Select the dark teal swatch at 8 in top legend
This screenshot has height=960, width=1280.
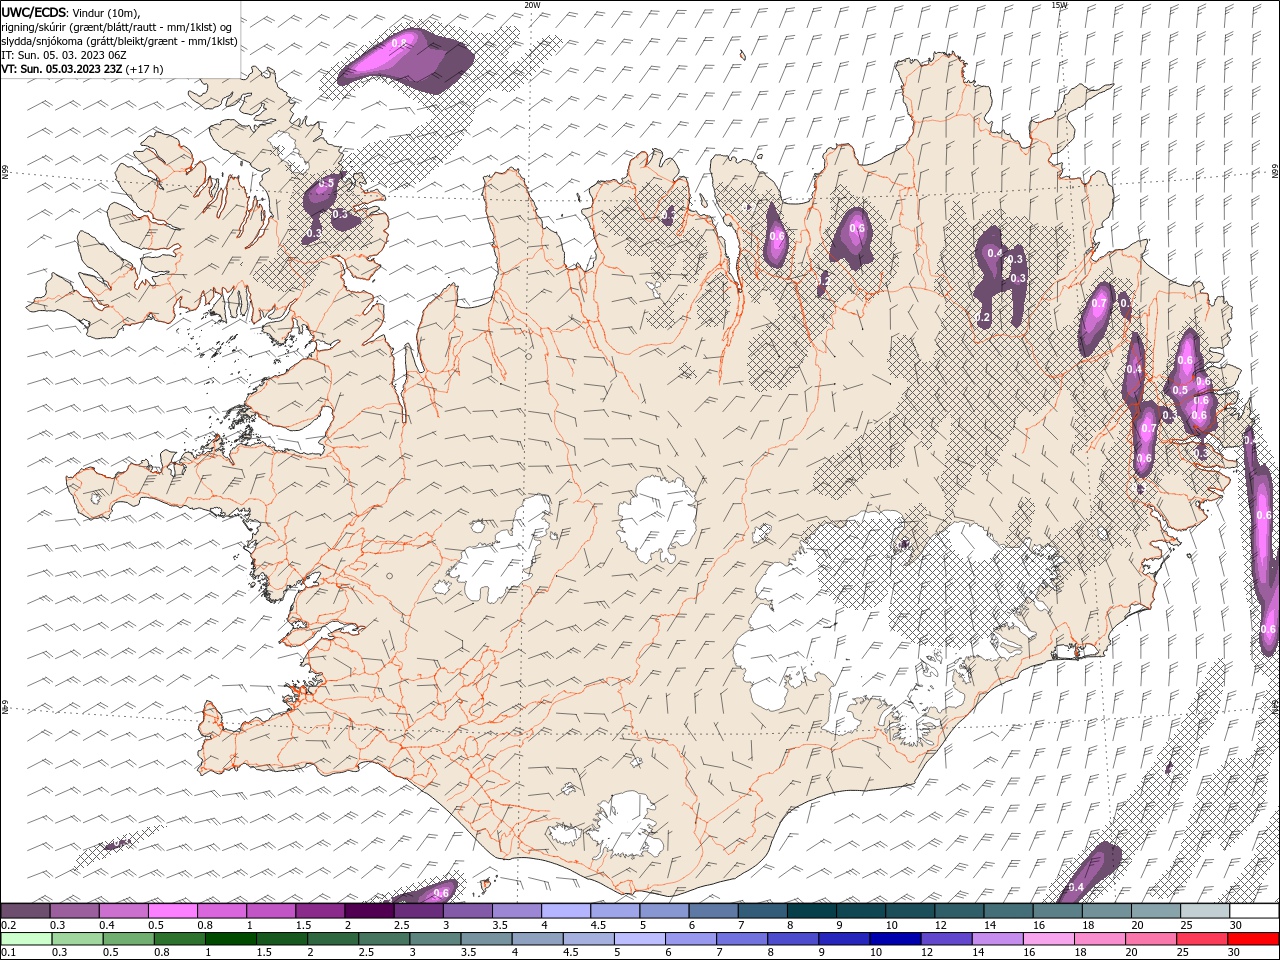(x=812, y=910)
